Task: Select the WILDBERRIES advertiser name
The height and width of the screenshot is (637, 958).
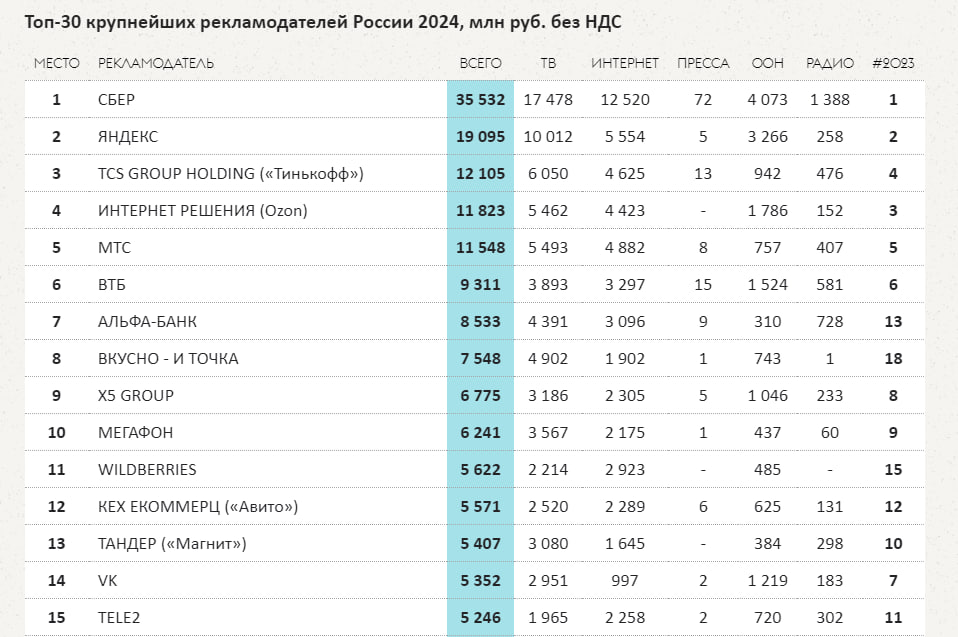Action: click(147, 470)
